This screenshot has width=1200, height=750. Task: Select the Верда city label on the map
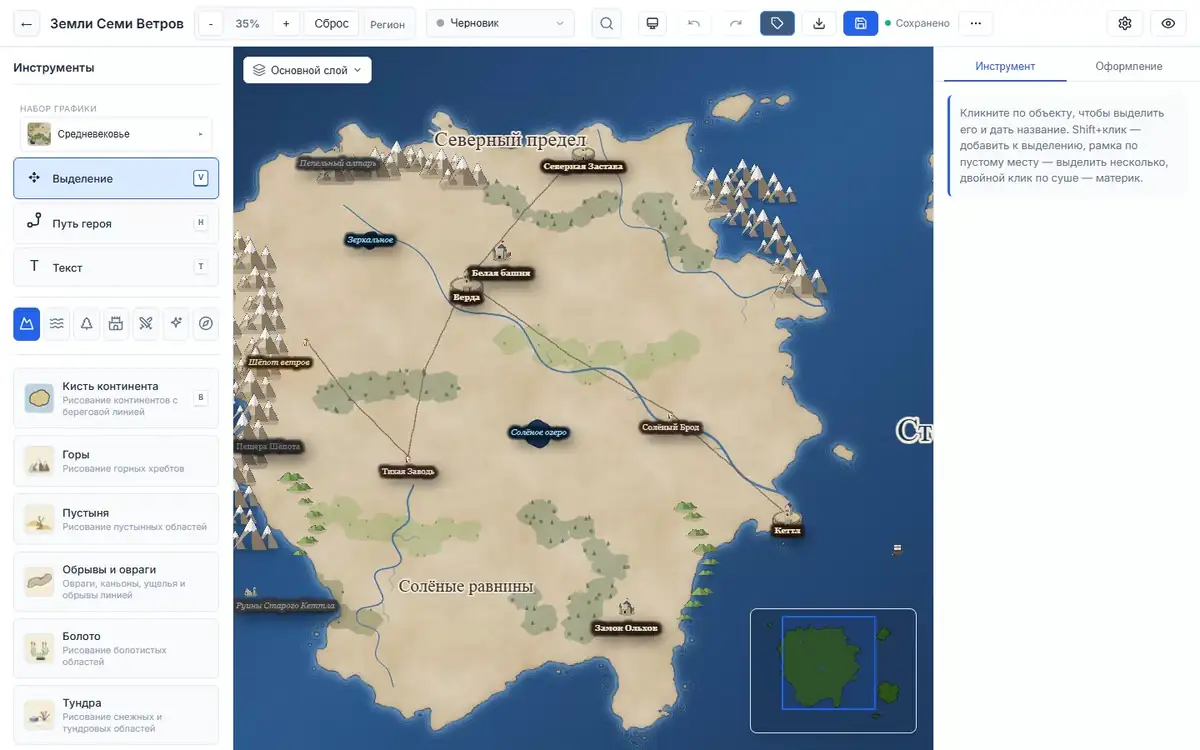pyautogui.click(x=466, y=297)
